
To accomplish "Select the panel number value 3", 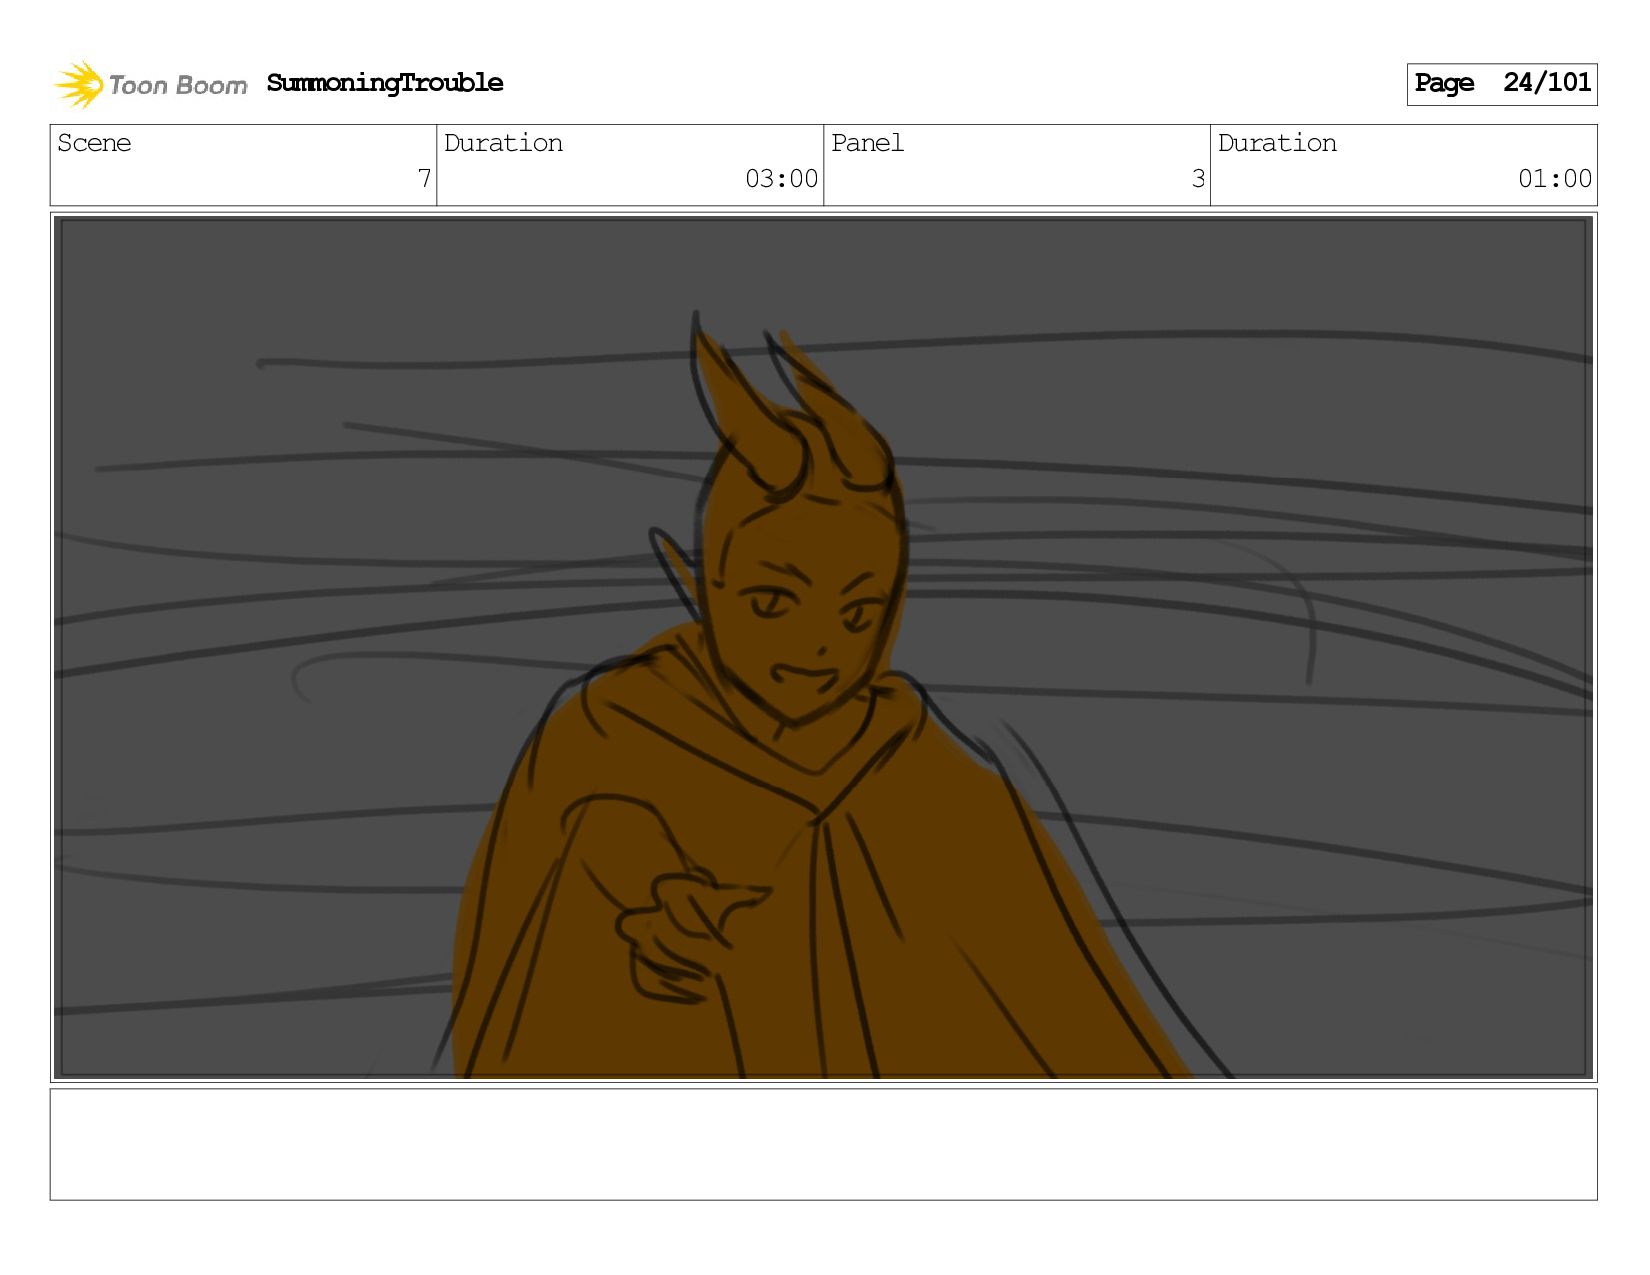I will pyautogui.click(x=1198, y=179).
